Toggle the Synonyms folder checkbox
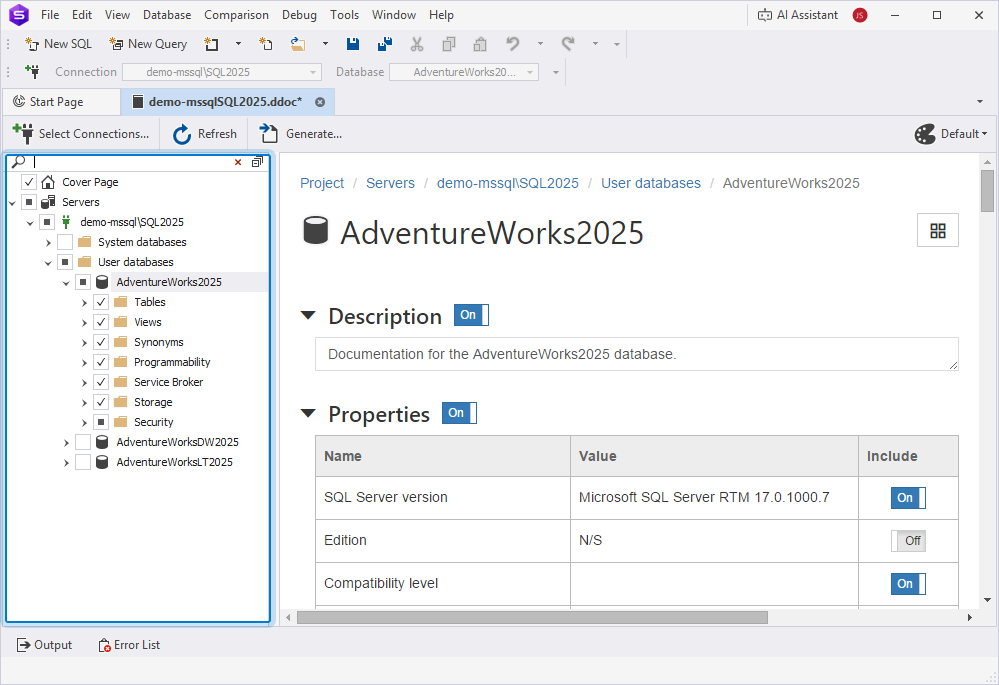Viewport: 999px width, 685px height. (101, 342)
